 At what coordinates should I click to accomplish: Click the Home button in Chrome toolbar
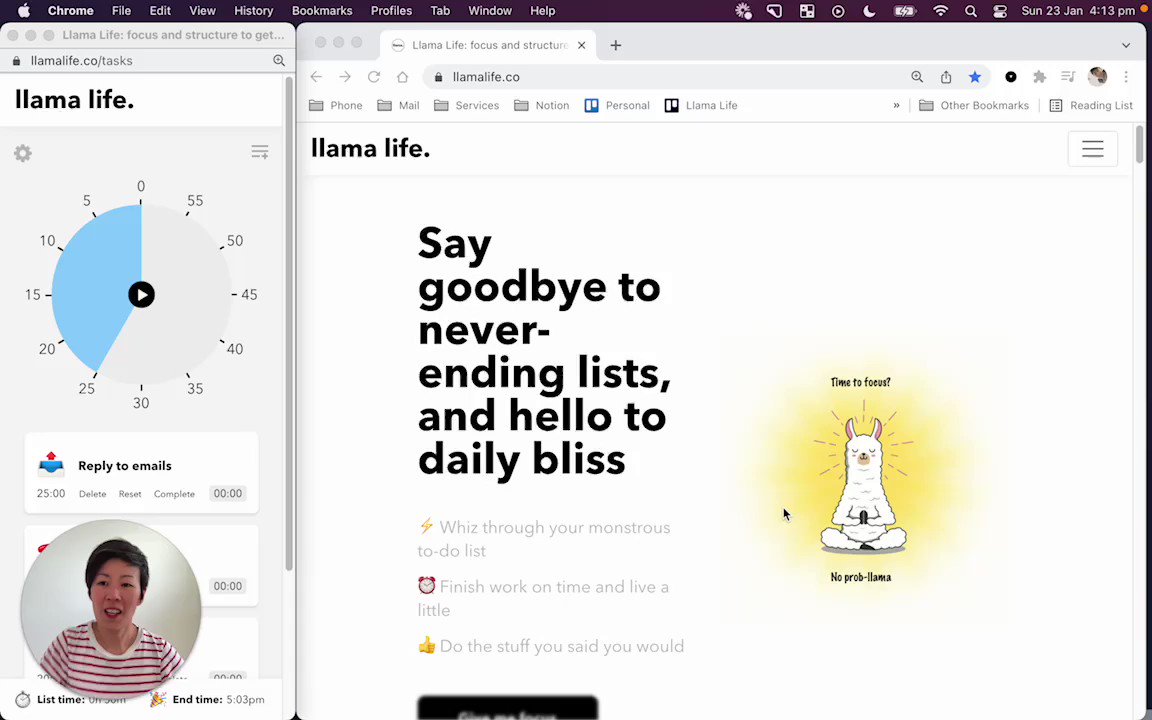coord(402,76)
